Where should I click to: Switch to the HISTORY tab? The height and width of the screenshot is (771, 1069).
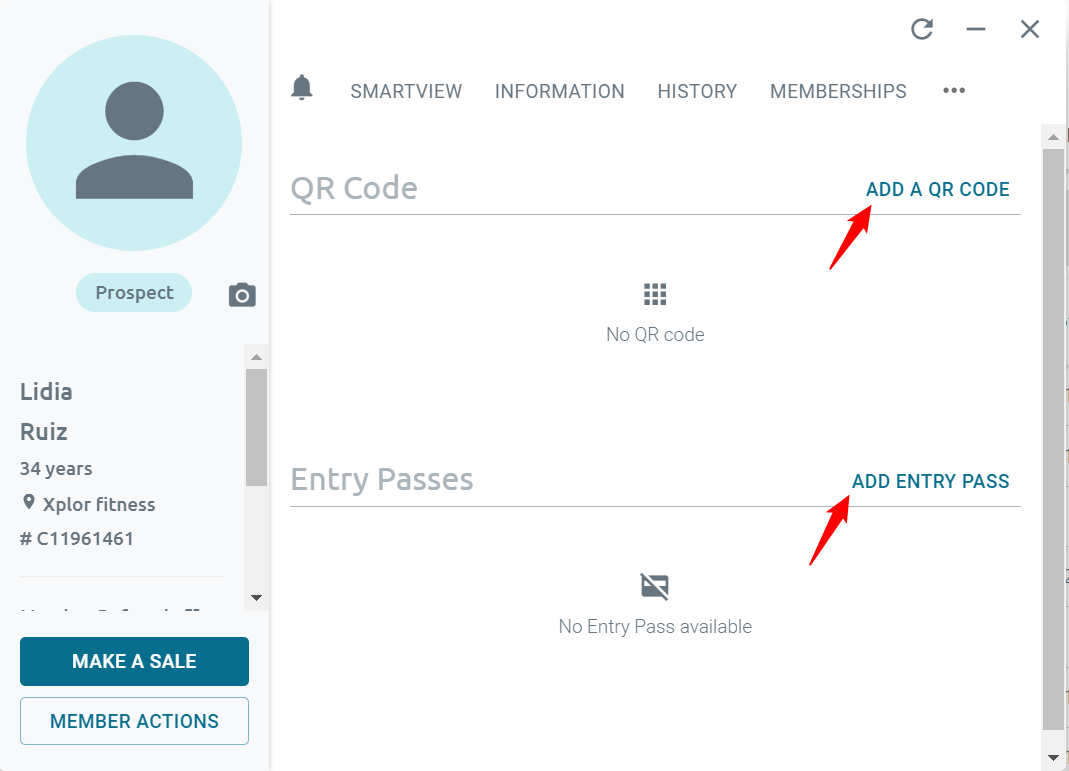697,91
